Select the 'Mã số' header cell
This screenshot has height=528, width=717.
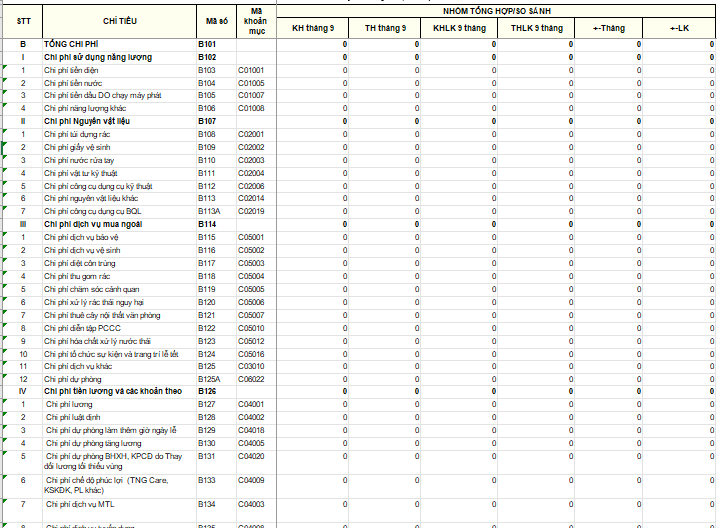click(215, 21)
